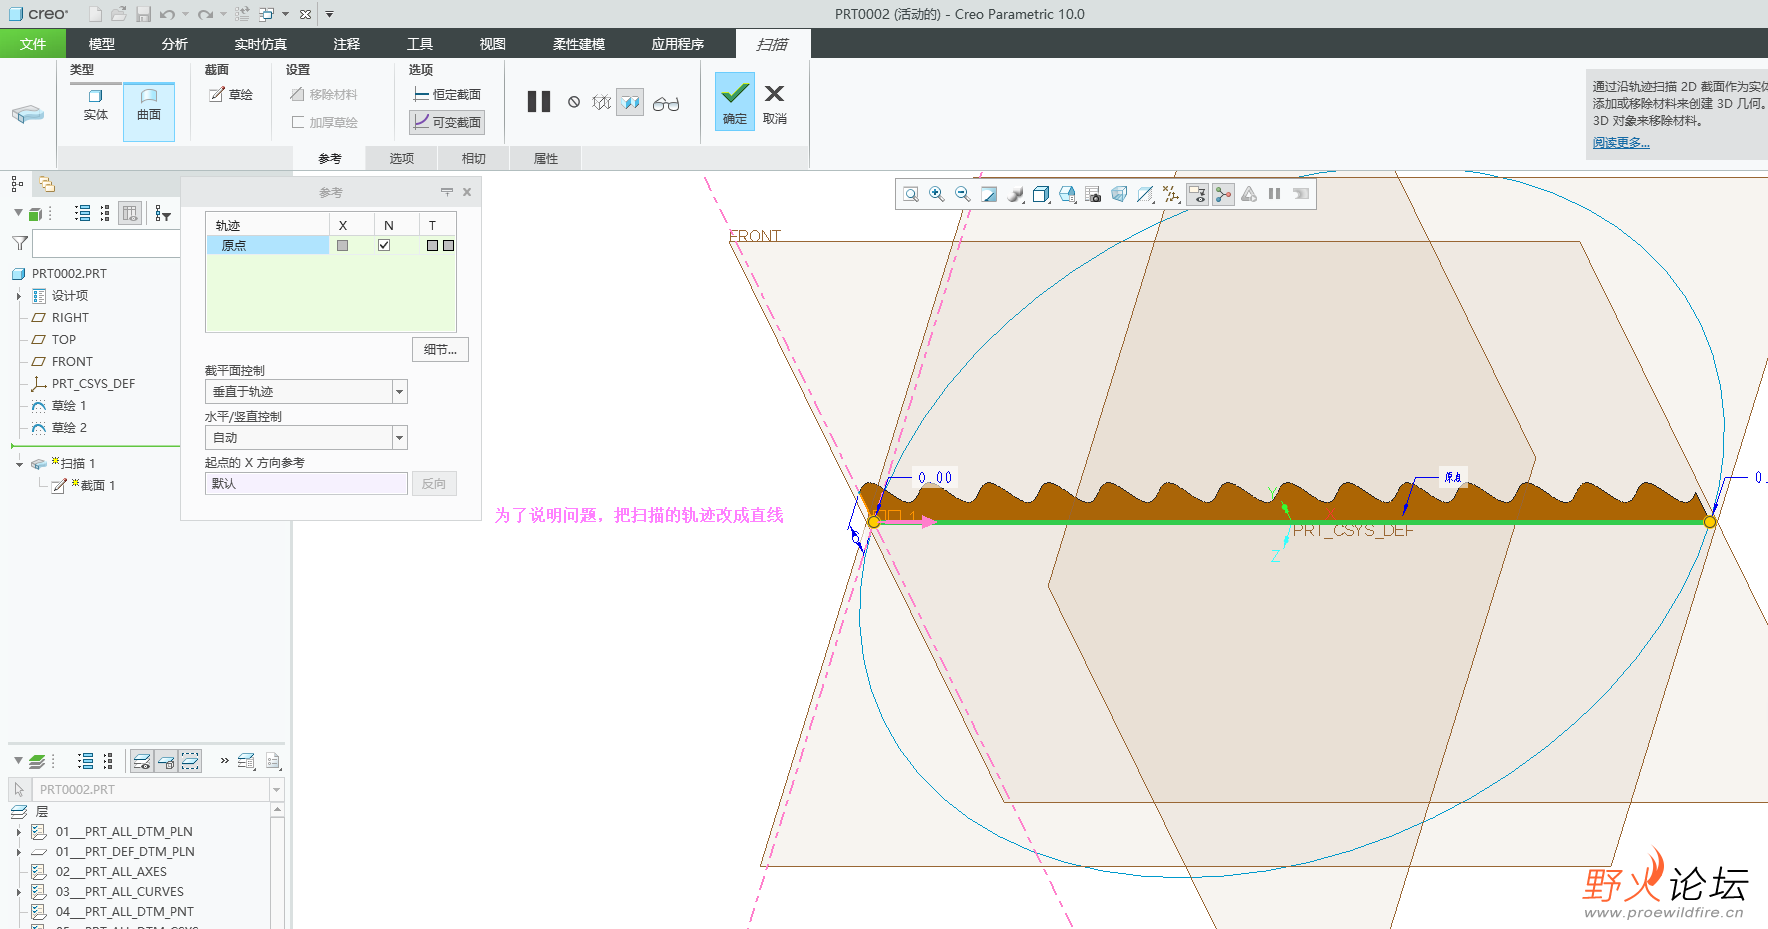Select the 原点 trajectory row
Image resolution: width=1768 pixels, height=929 pixels.
(x=268, y=245)
